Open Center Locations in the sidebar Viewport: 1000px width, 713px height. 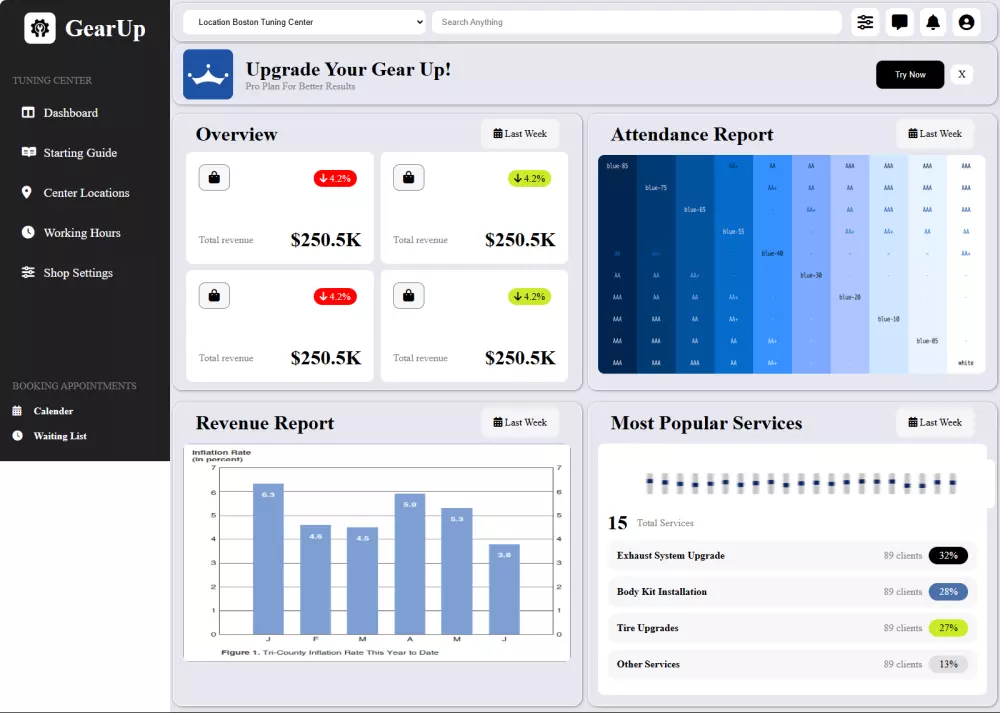(x=86, y=193)
